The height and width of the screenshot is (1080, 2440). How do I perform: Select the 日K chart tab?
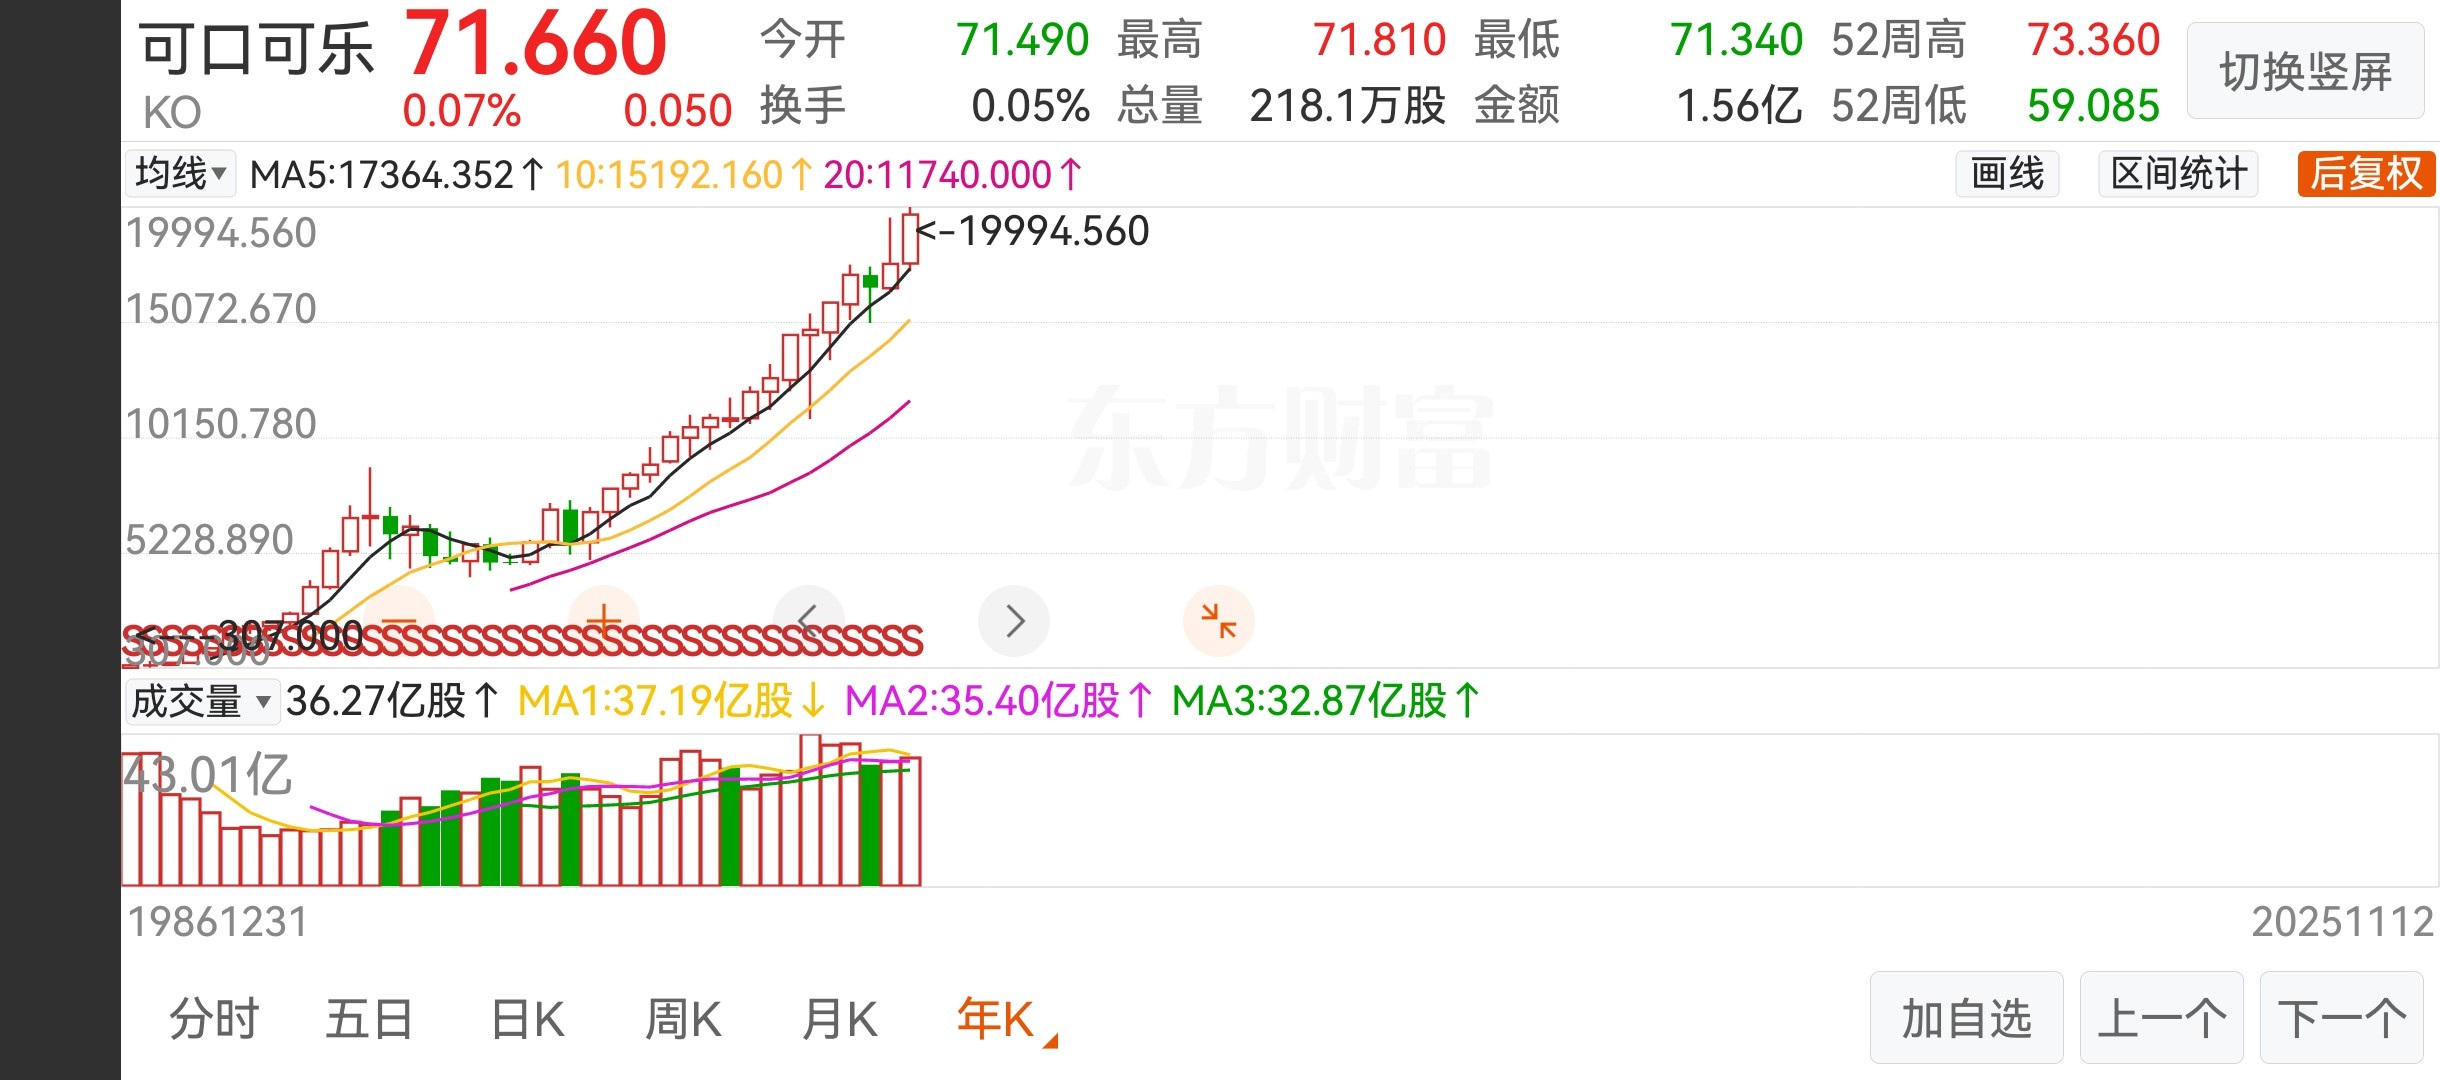pyautogui.click(x=527, y=1019)
